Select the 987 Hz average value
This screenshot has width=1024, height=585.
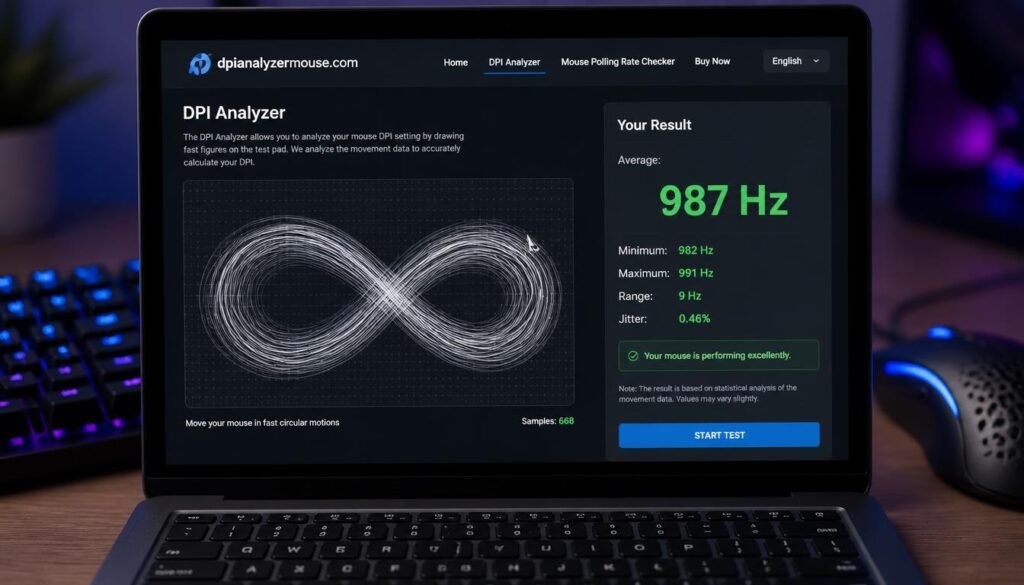pos(723,200)
